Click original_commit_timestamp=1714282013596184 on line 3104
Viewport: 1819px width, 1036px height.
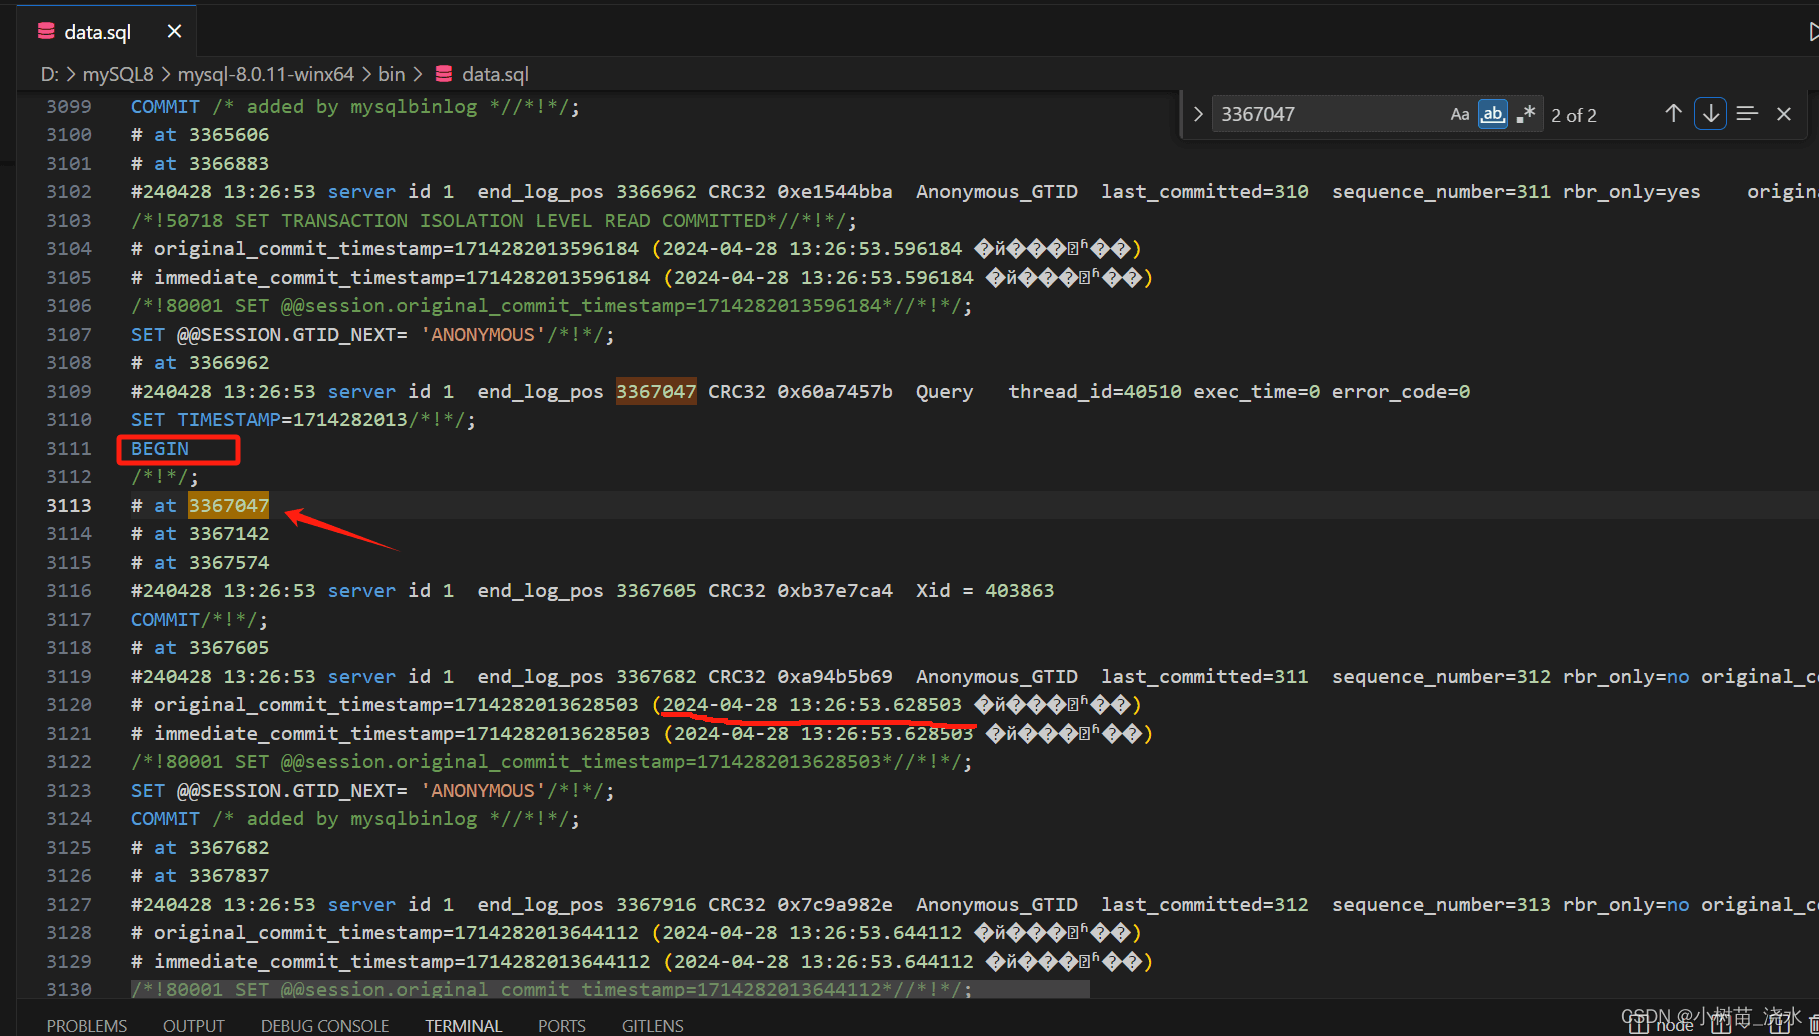pyautogui.click(x=396, y=248)
